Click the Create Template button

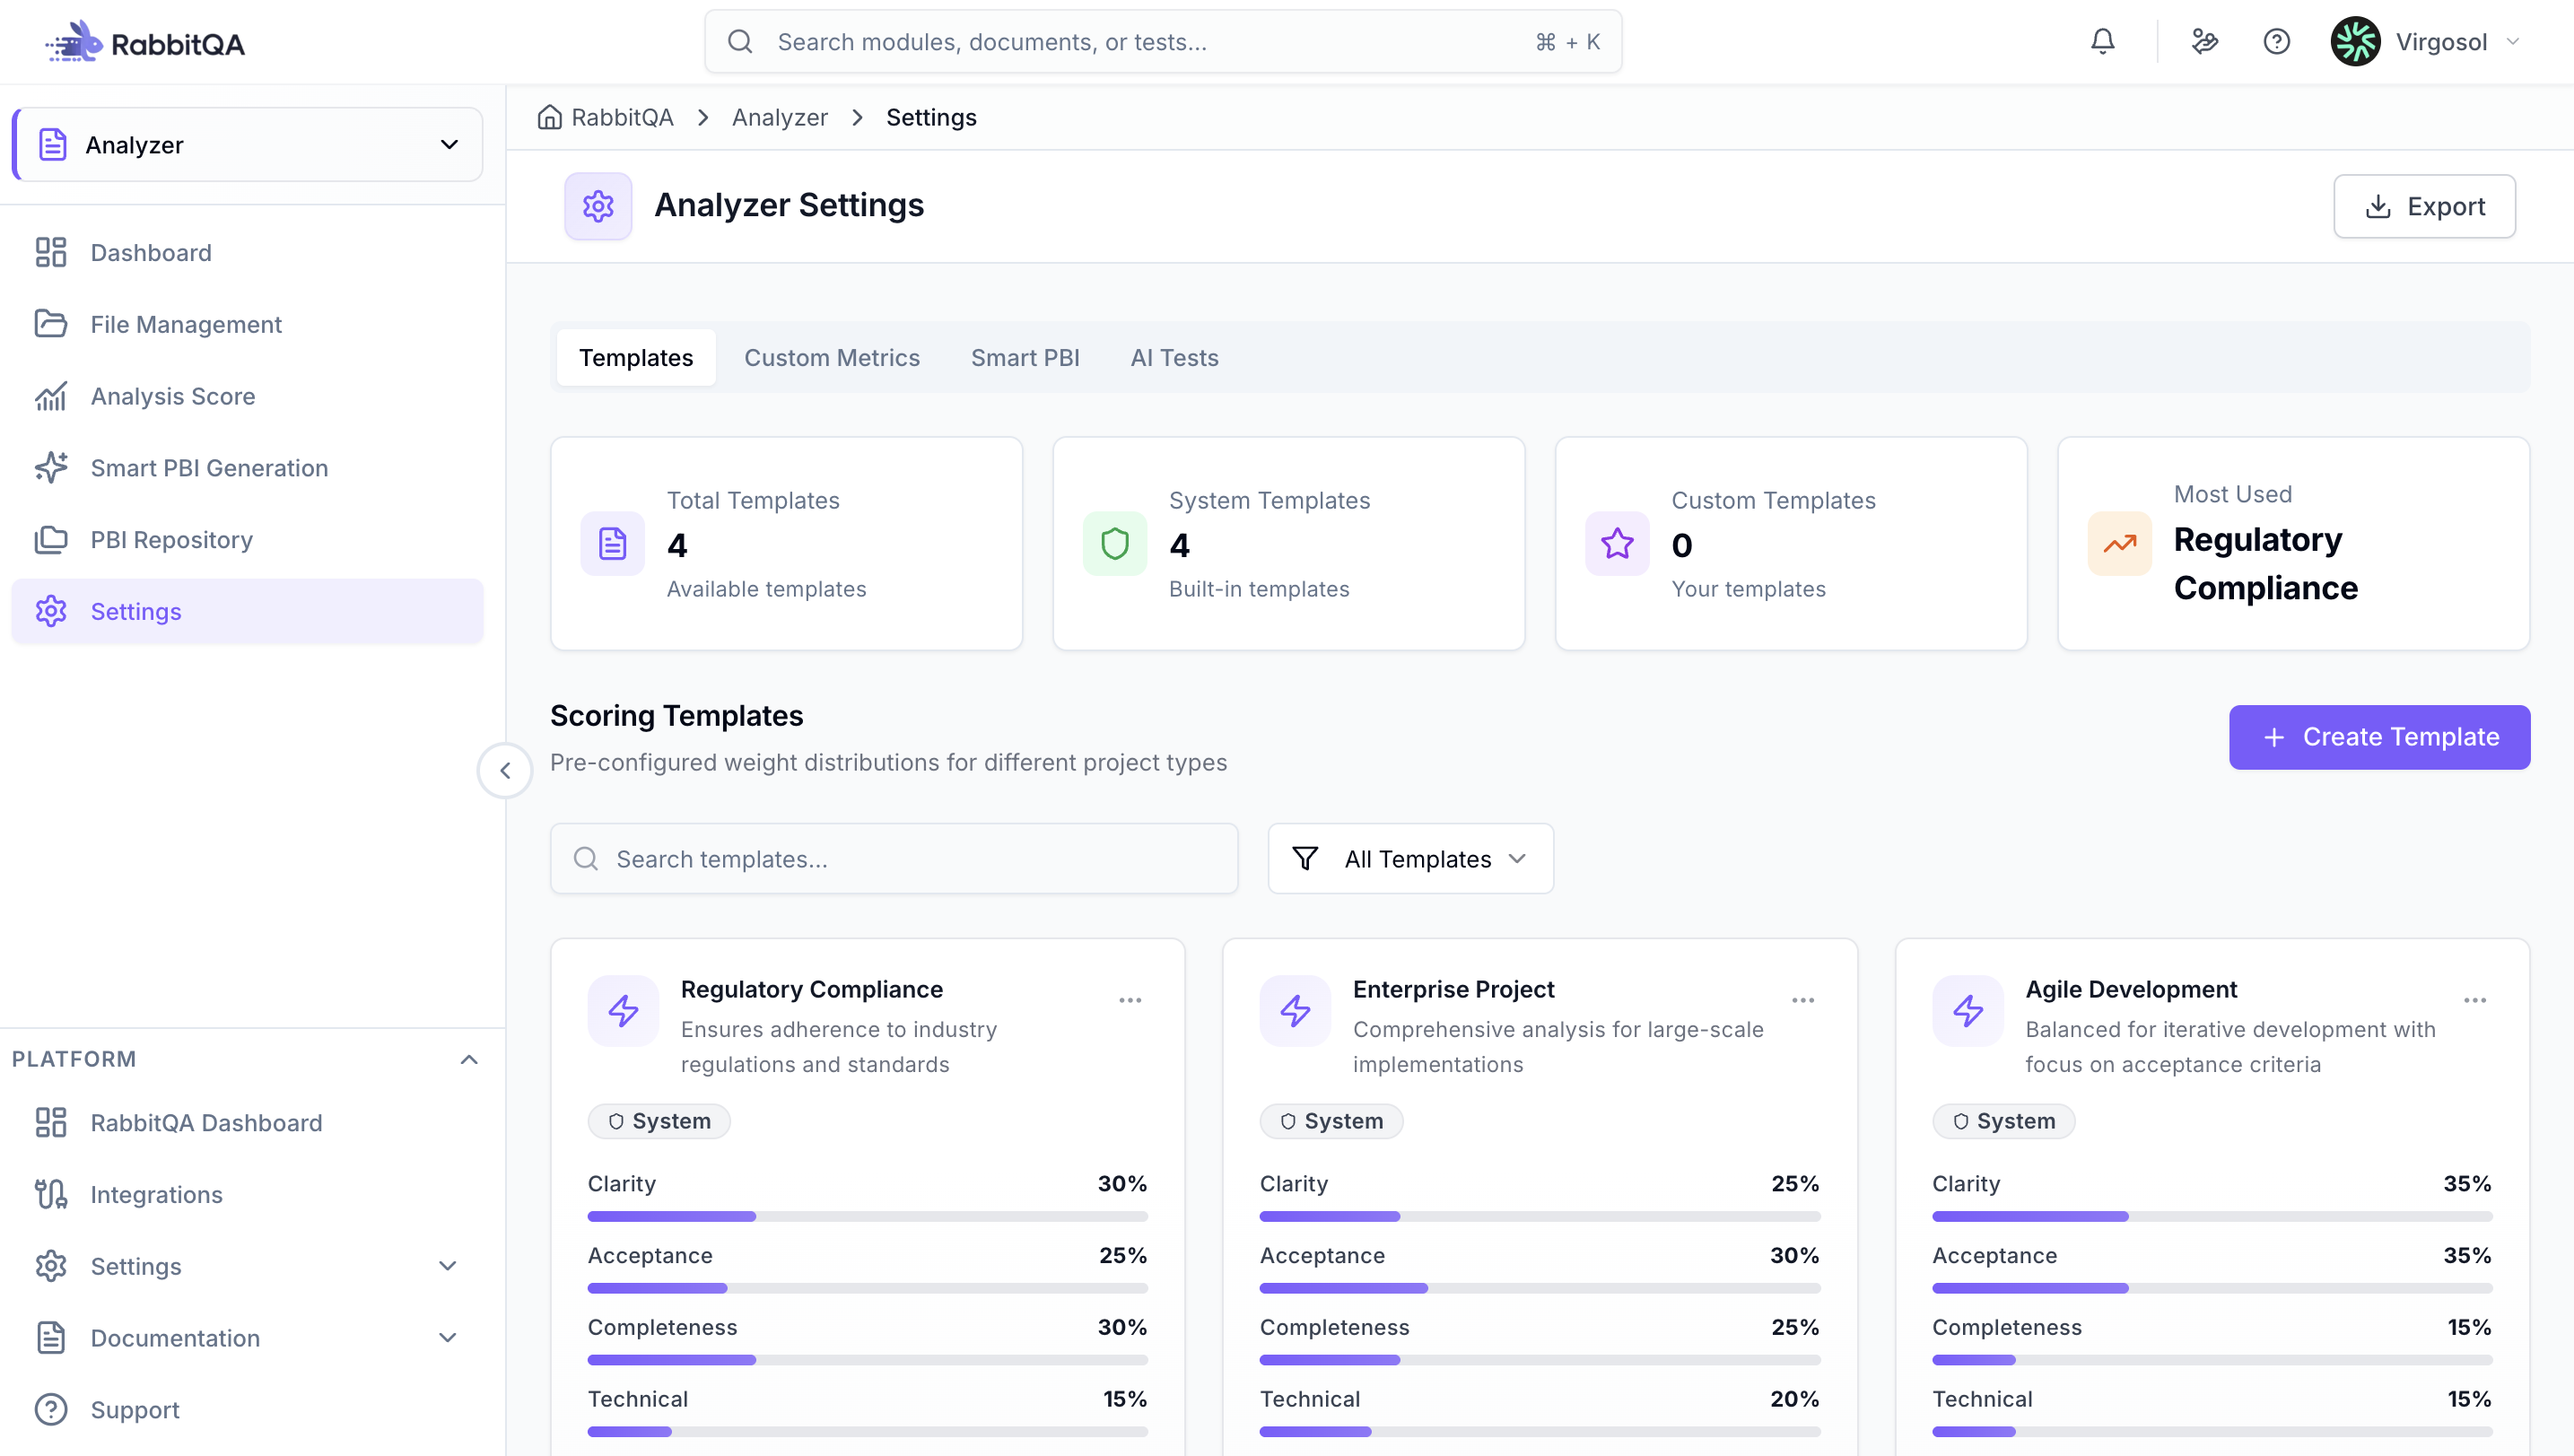click(x=2379, y=737)
